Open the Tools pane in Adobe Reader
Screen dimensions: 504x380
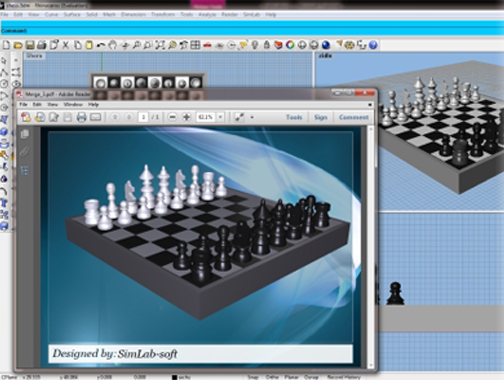click(x=294, y=117)
